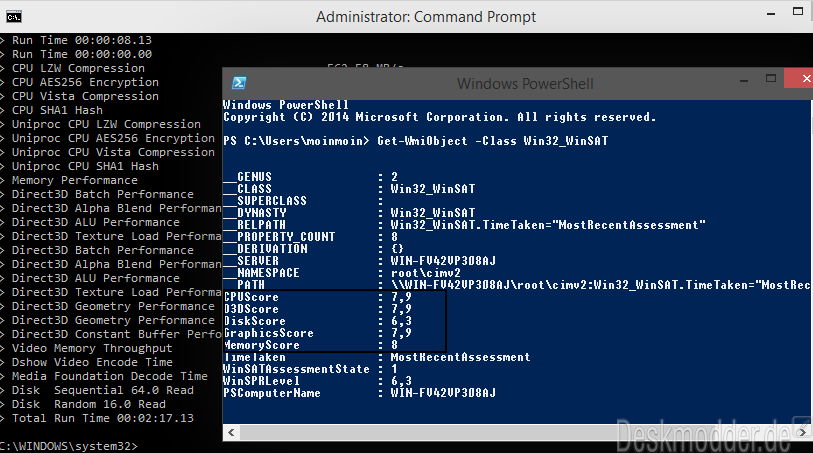Click the PowerShell horizontal scrollbar left arrow

click(x=229, y=432)
